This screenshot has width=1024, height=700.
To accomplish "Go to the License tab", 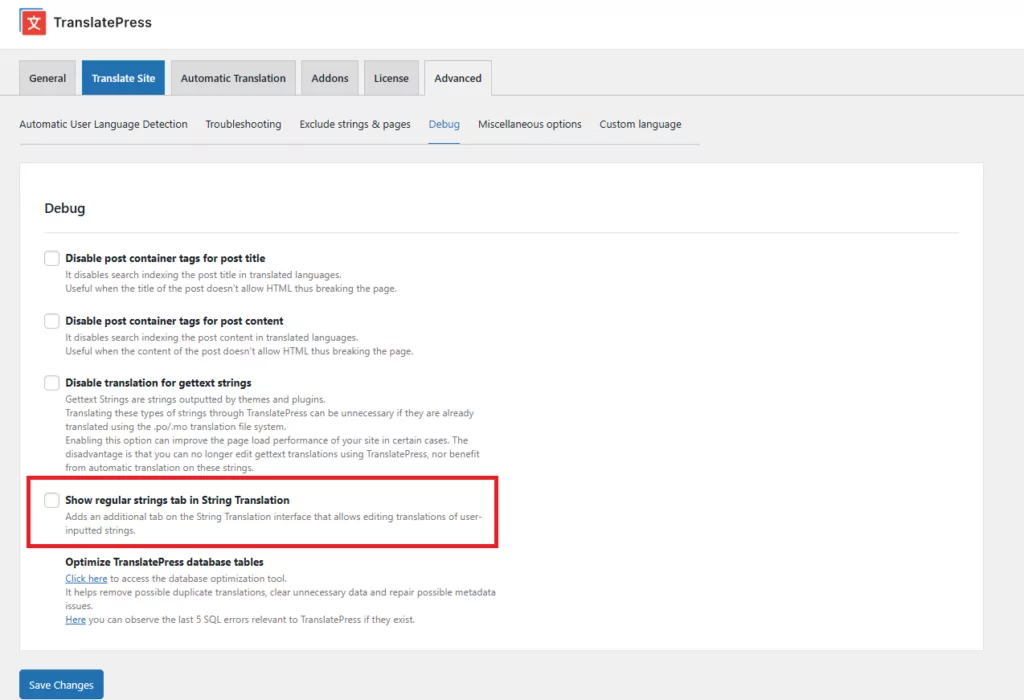I will (x=391, y=78).
